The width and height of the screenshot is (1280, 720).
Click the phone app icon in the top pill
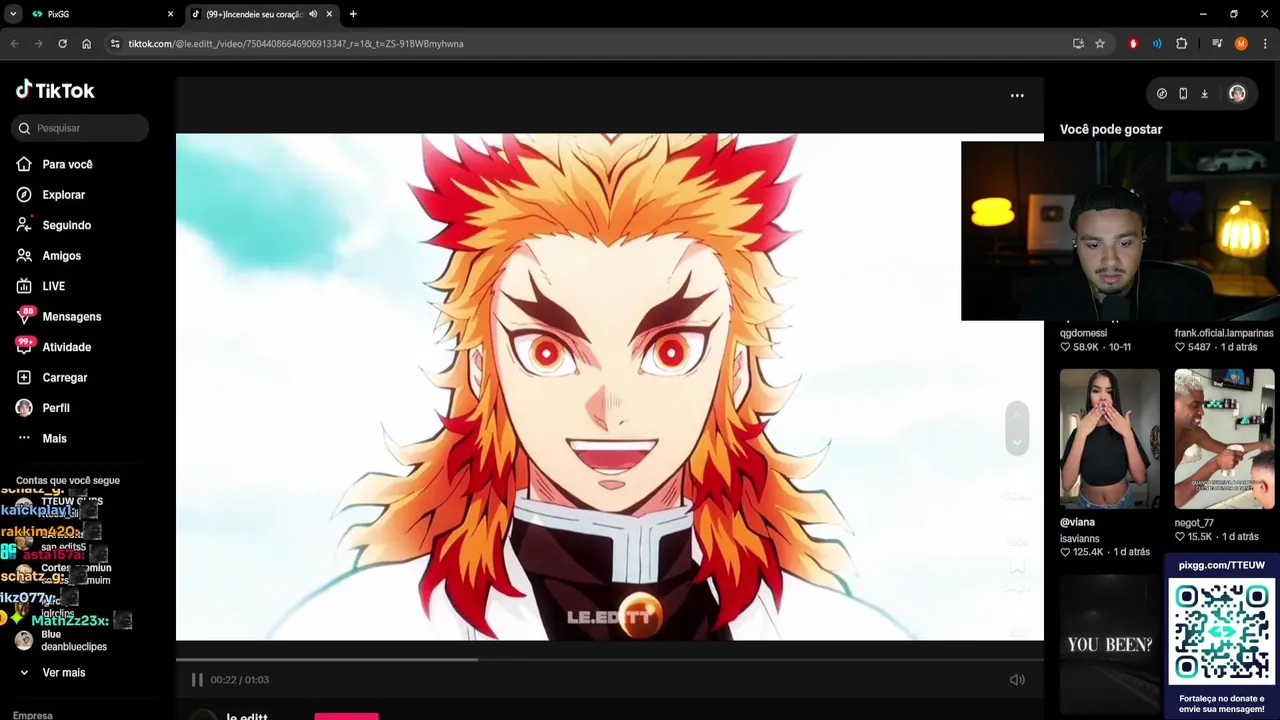[1183, 94]
